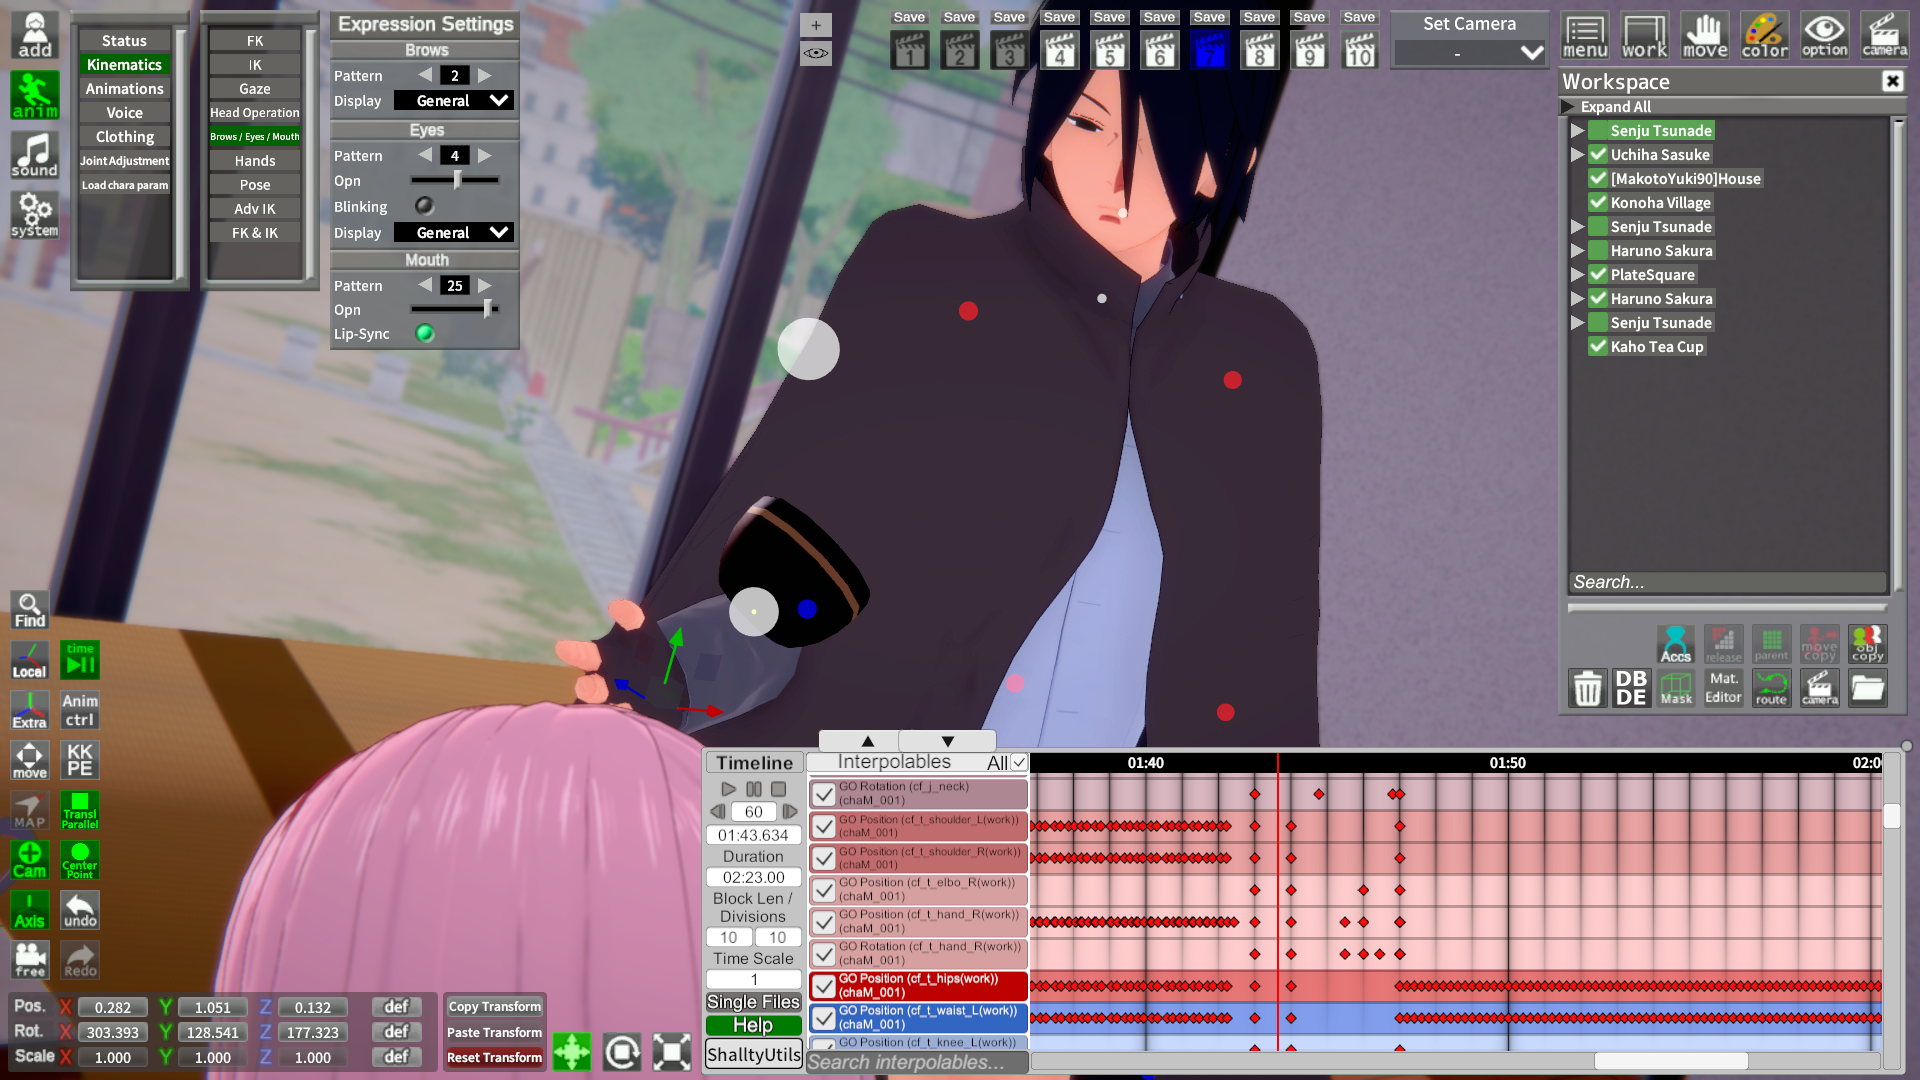Expand the Uchiha Sasuke tree item

[1577, 154]
